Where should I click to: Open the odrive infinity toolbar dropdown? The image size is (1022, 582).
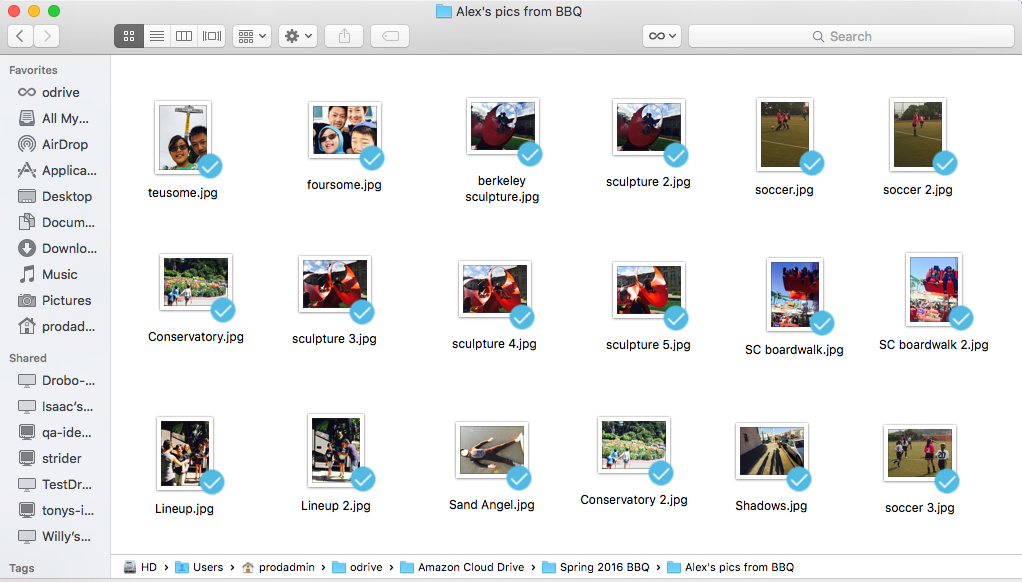[x=662, y=36]
